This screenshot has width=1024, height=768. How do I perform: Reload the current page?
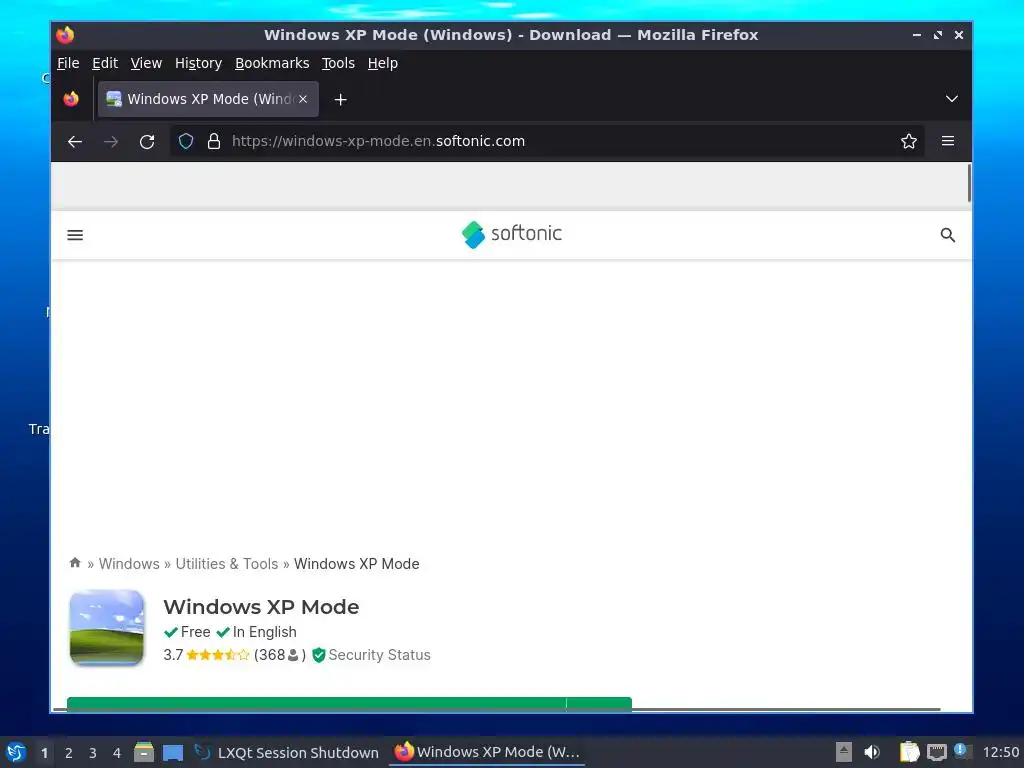[x=147, y=141]
